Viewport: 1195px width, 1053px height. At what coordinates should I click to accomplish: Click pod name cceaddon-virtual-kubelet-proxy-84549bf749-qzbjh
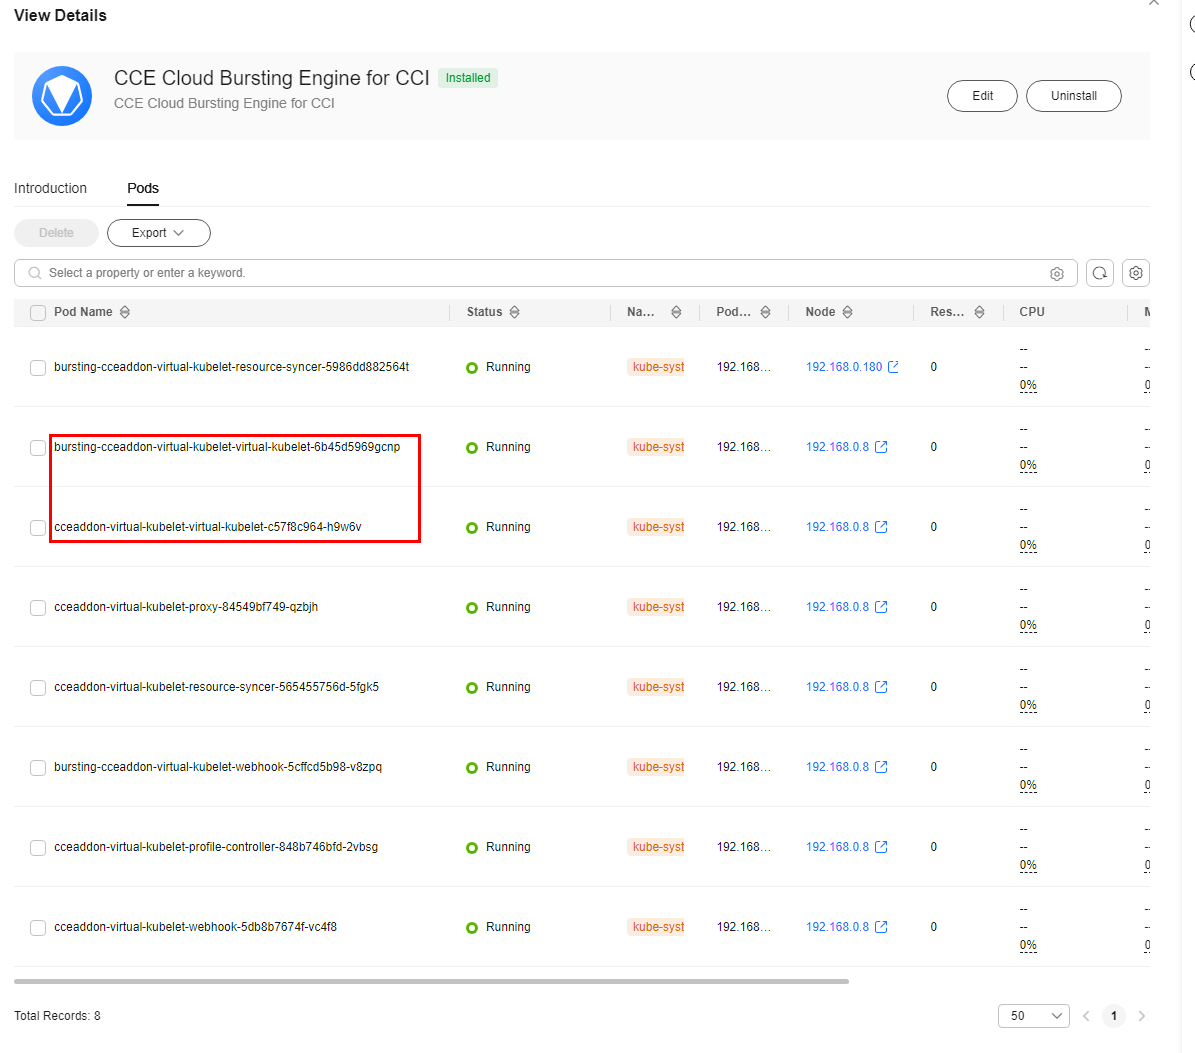186,607
